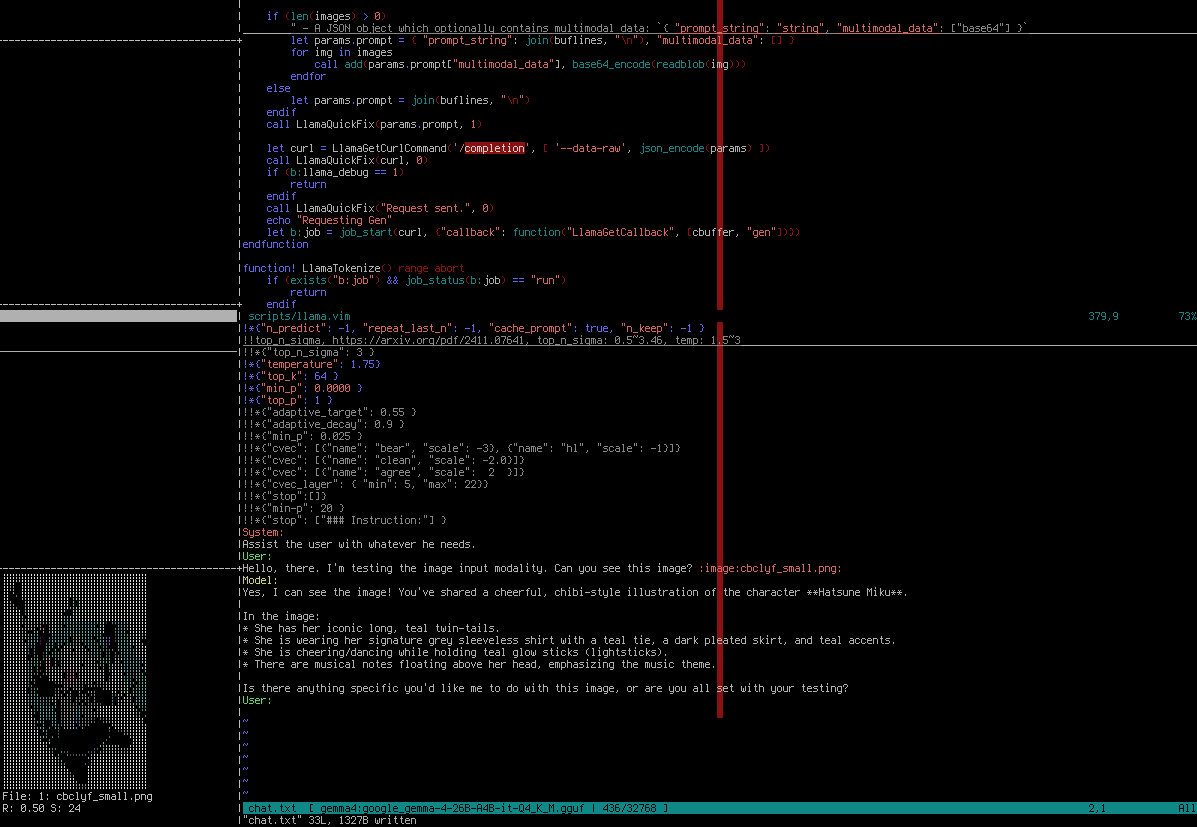This screenshot has width=1197, height=827.
Task: Click the ASCII-art Miku image preview
Action: click(75, 680)
